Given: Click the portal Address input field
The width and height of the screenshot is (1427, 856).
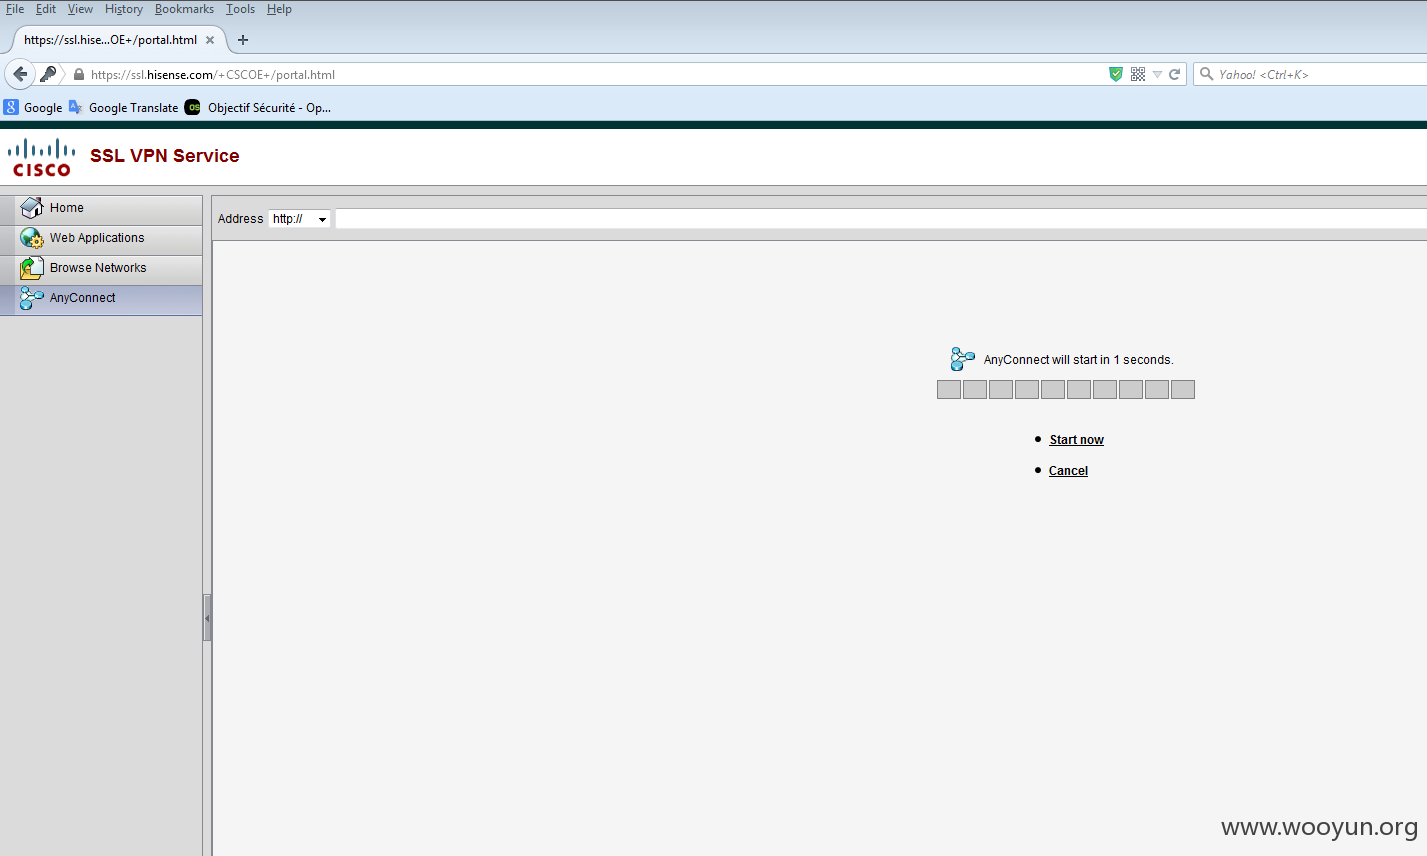Looking at the screenshot, I should click(x=881, y=219).
